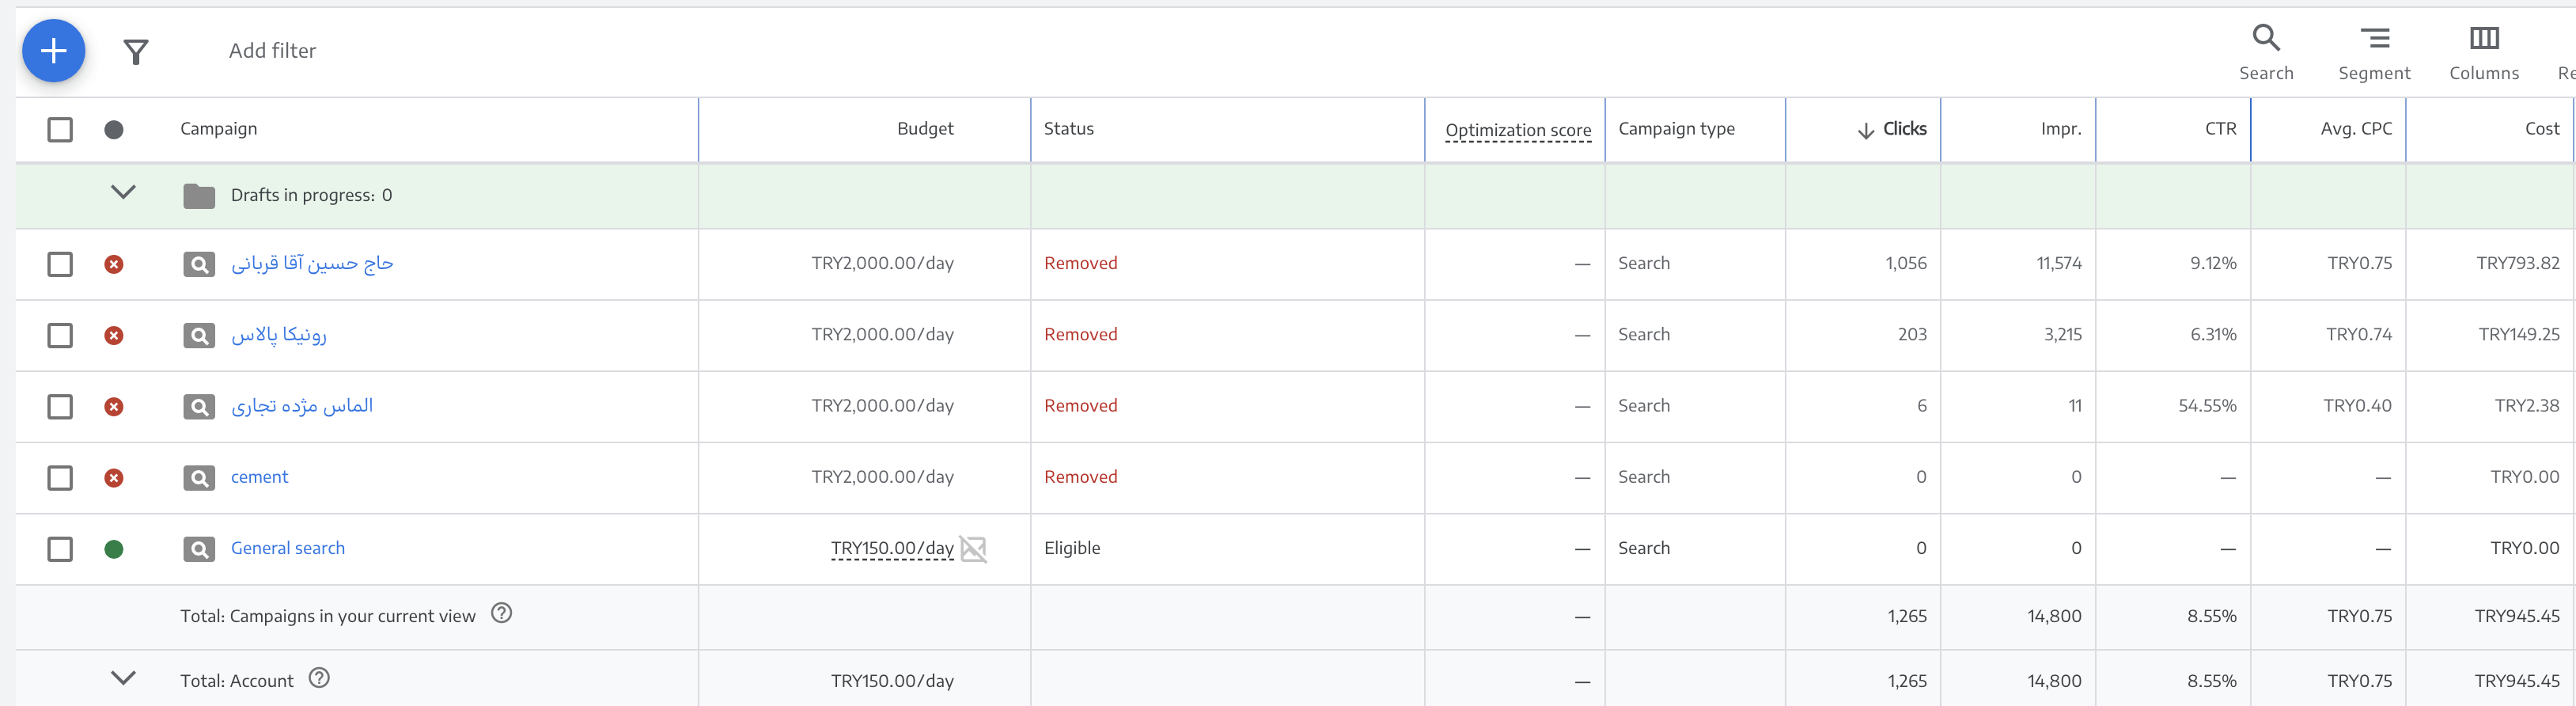Click the Add filter field
This screenshot has width=2576, height=706.
tap(272, 51)
